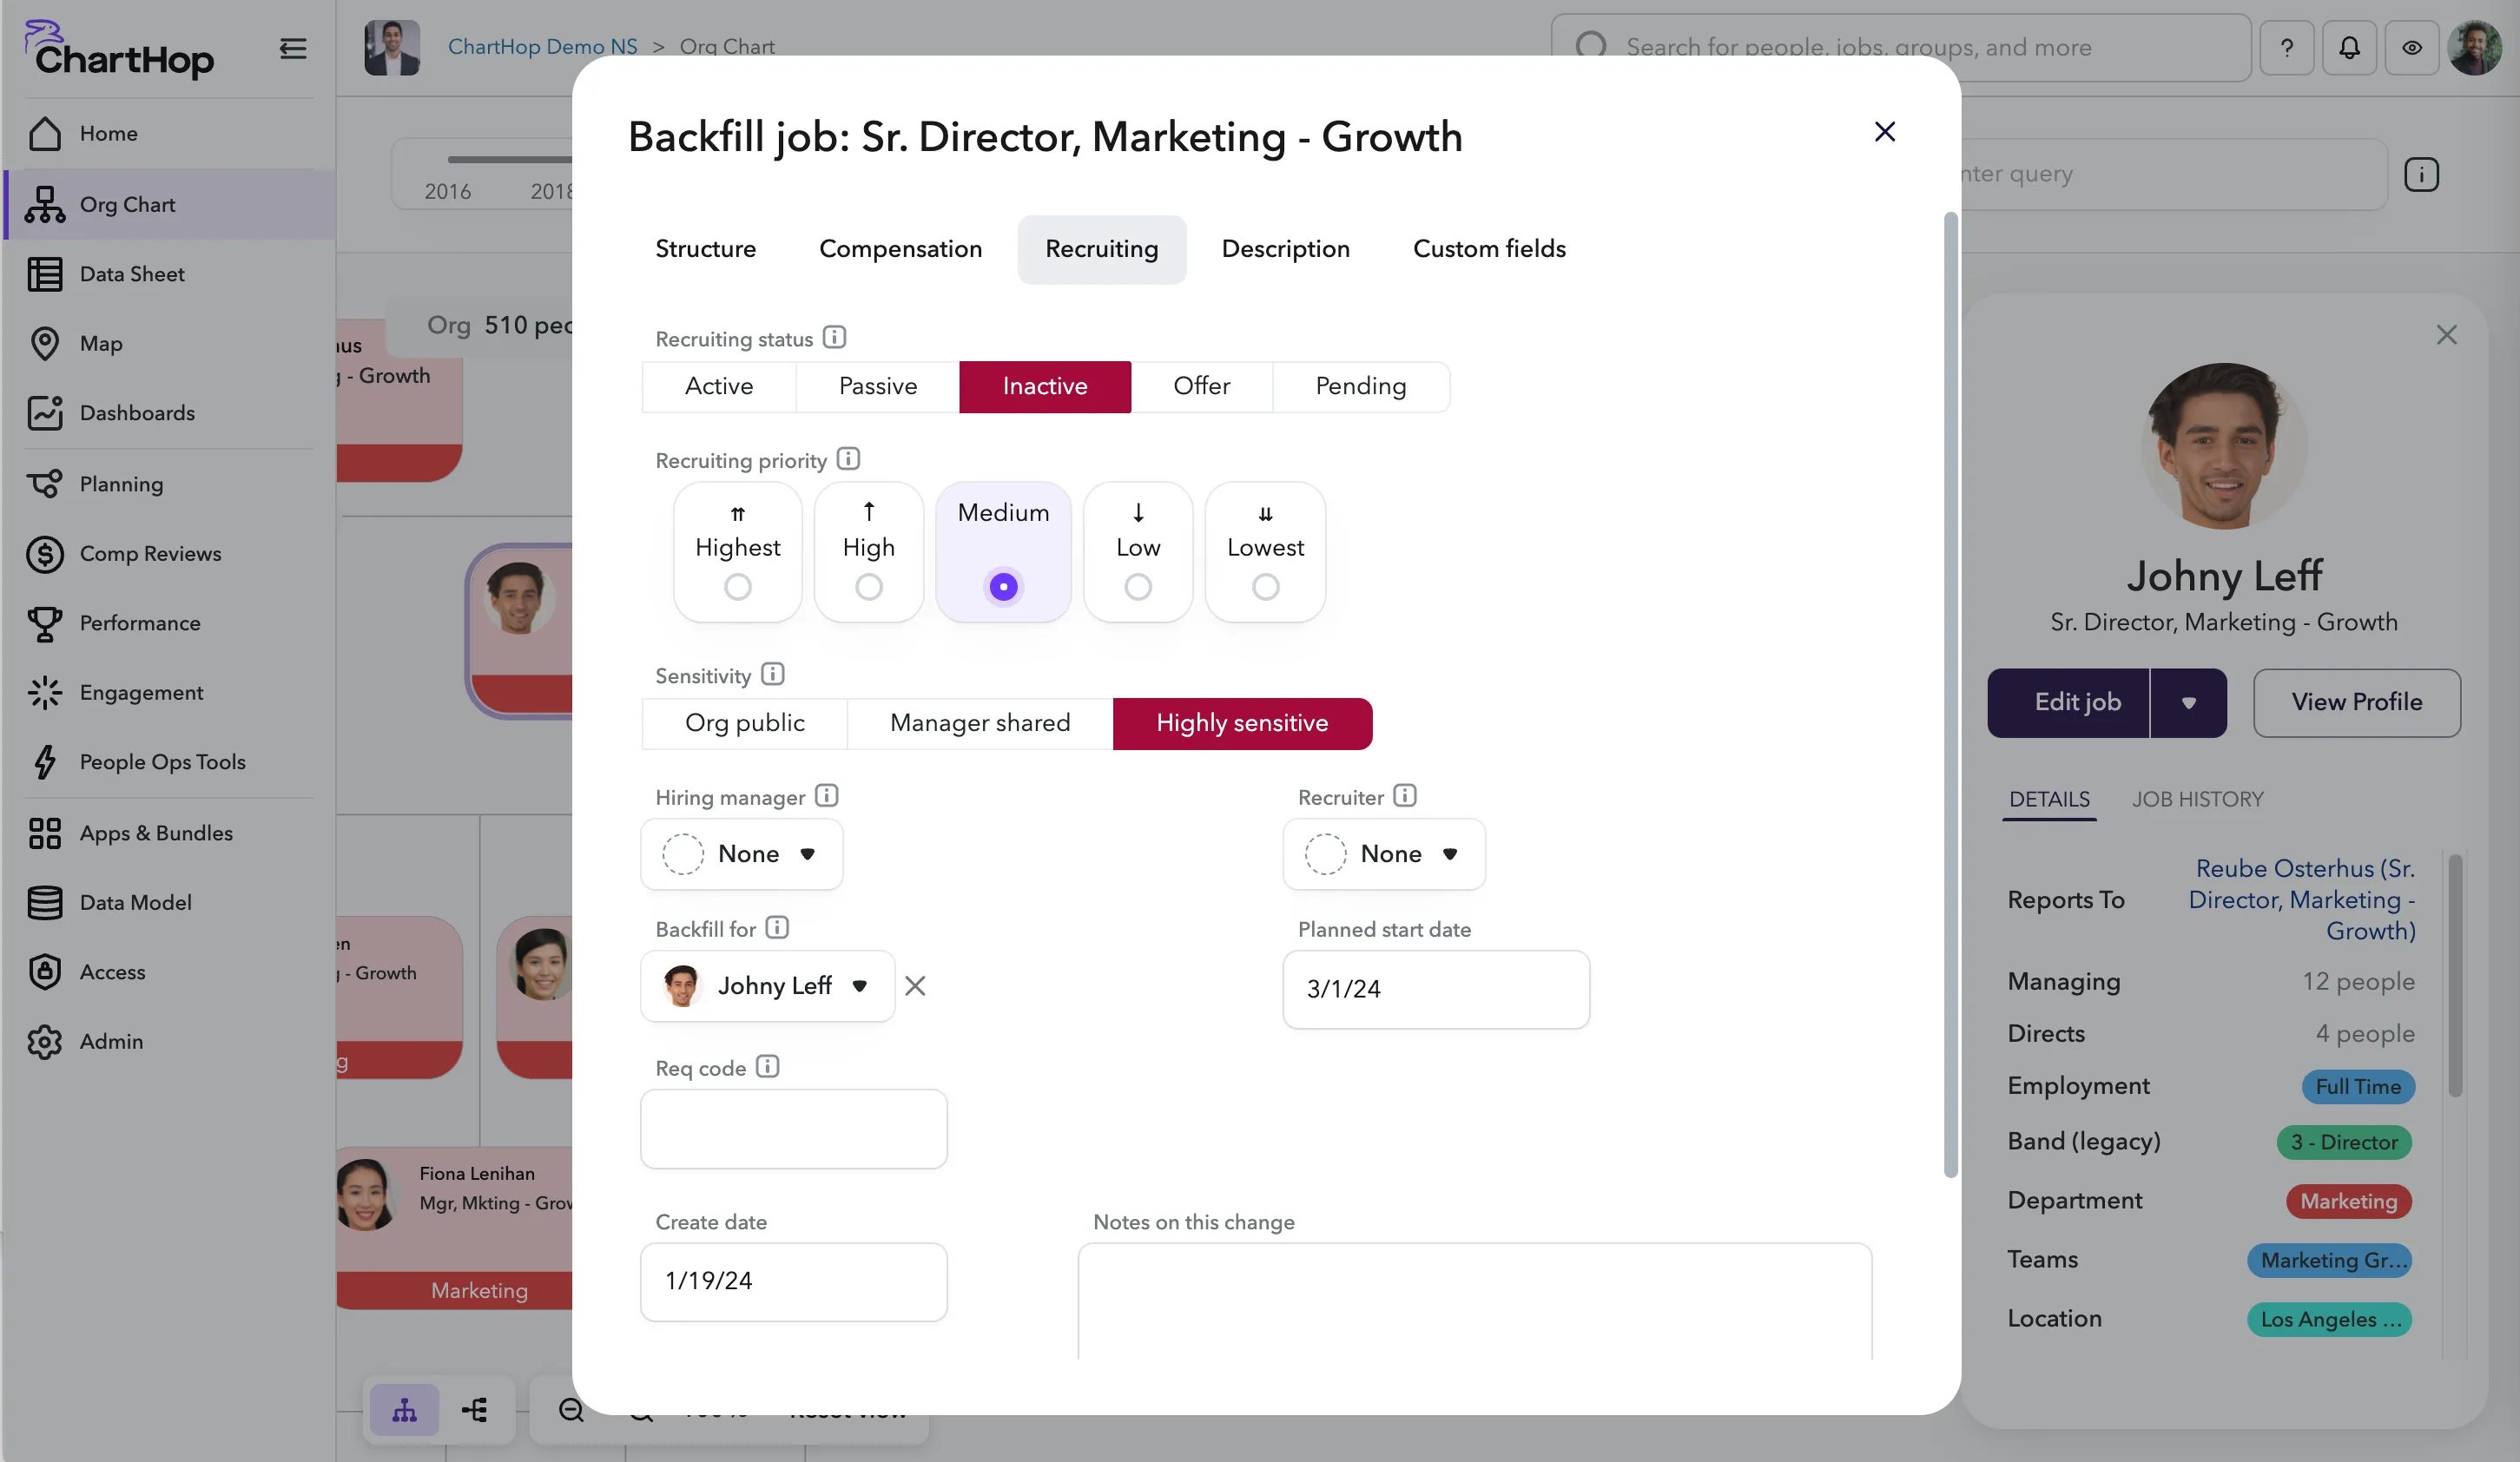2520x1462 pixels.
Task: Click the Recruiting priority info icon
Action: tap(848, 459)
